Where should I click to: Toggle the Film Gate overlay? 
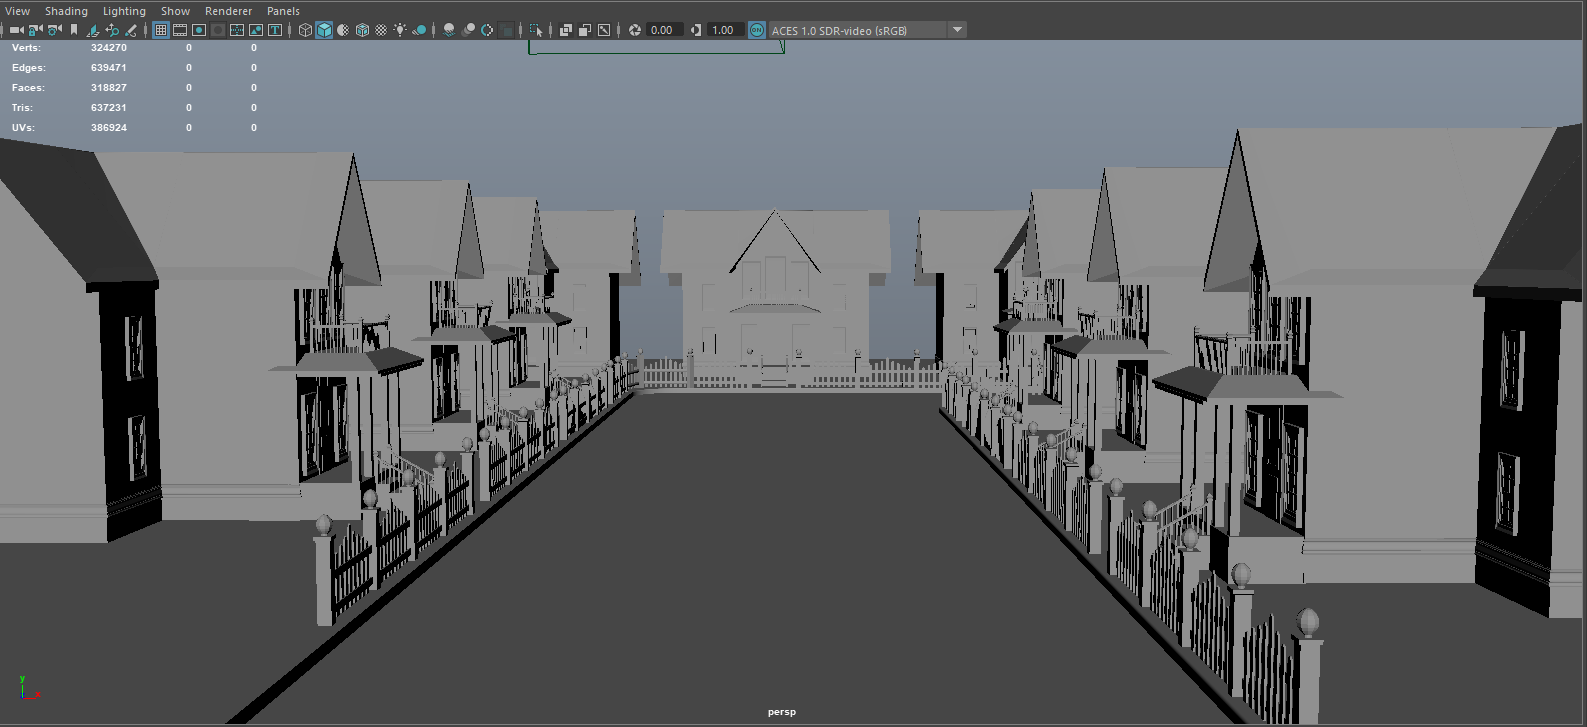pos(180,30)
